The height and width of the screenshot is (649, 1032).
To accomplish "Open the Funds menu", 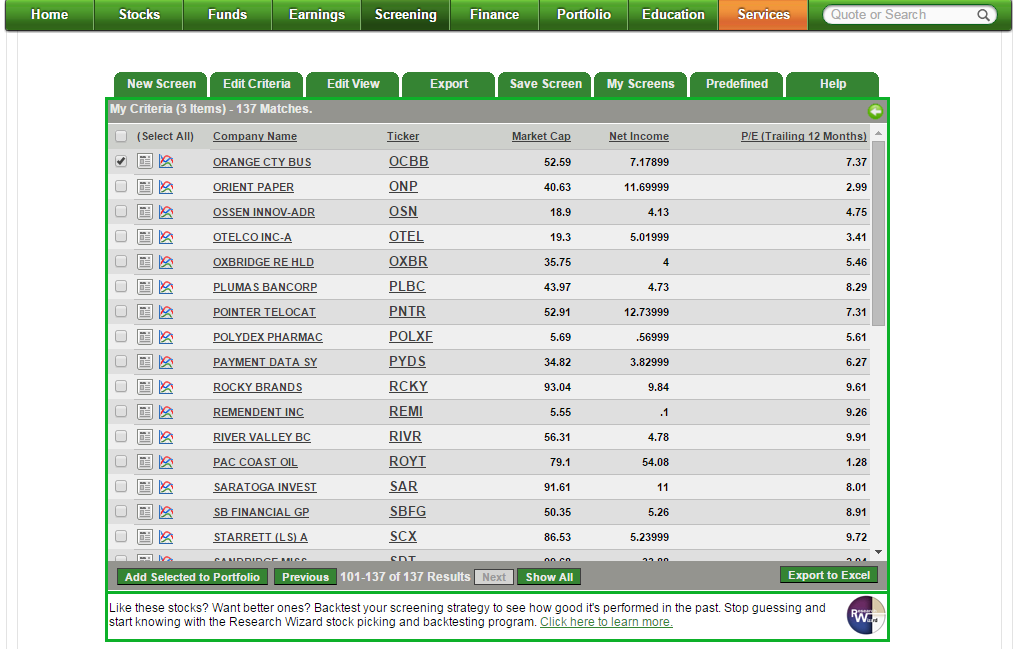I will 227,14.
